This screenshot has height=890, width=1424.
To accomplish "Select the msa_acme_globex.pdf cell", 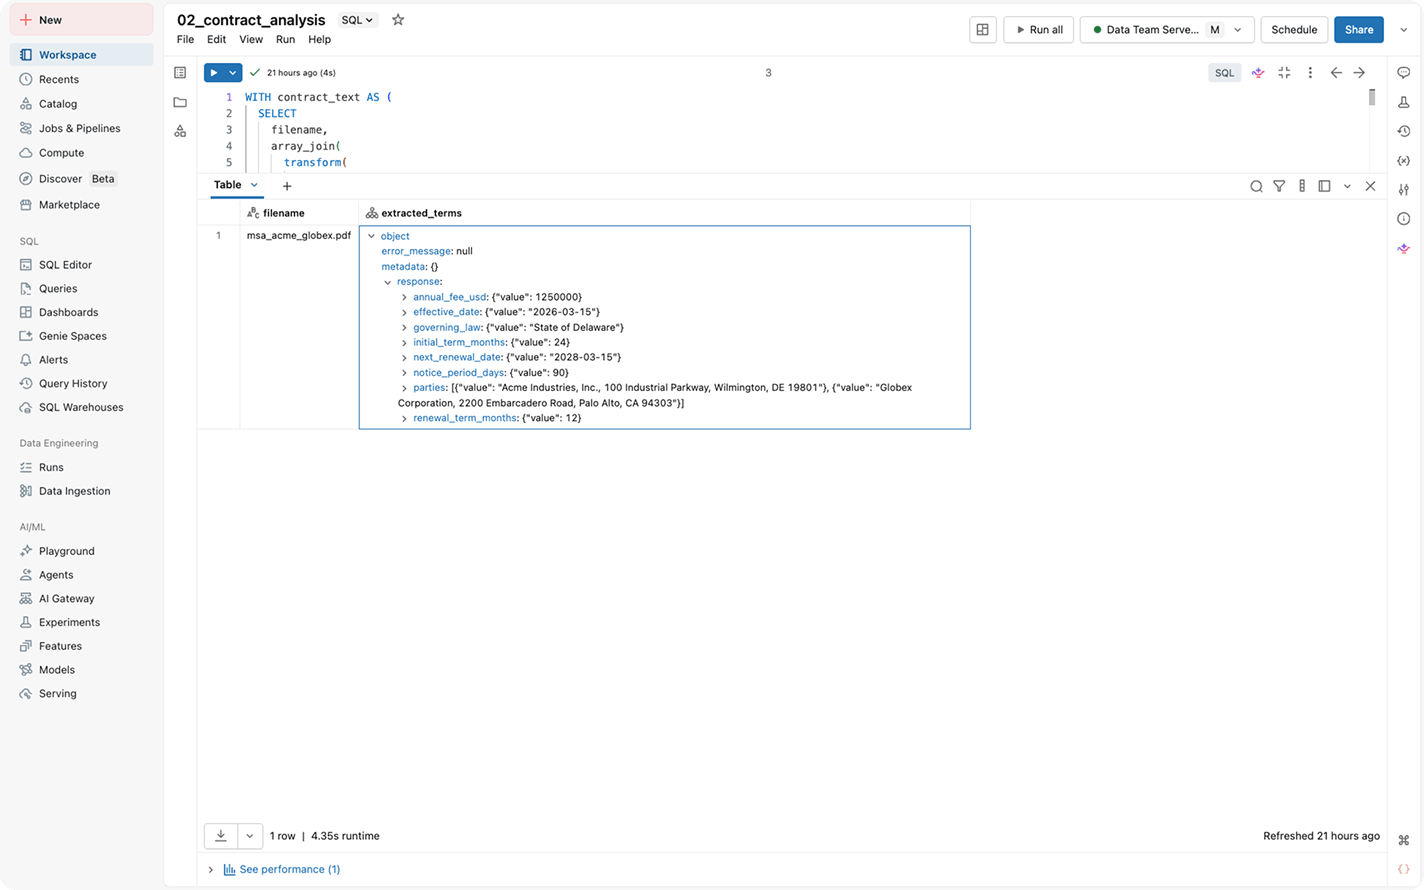I will coord(299,236).
